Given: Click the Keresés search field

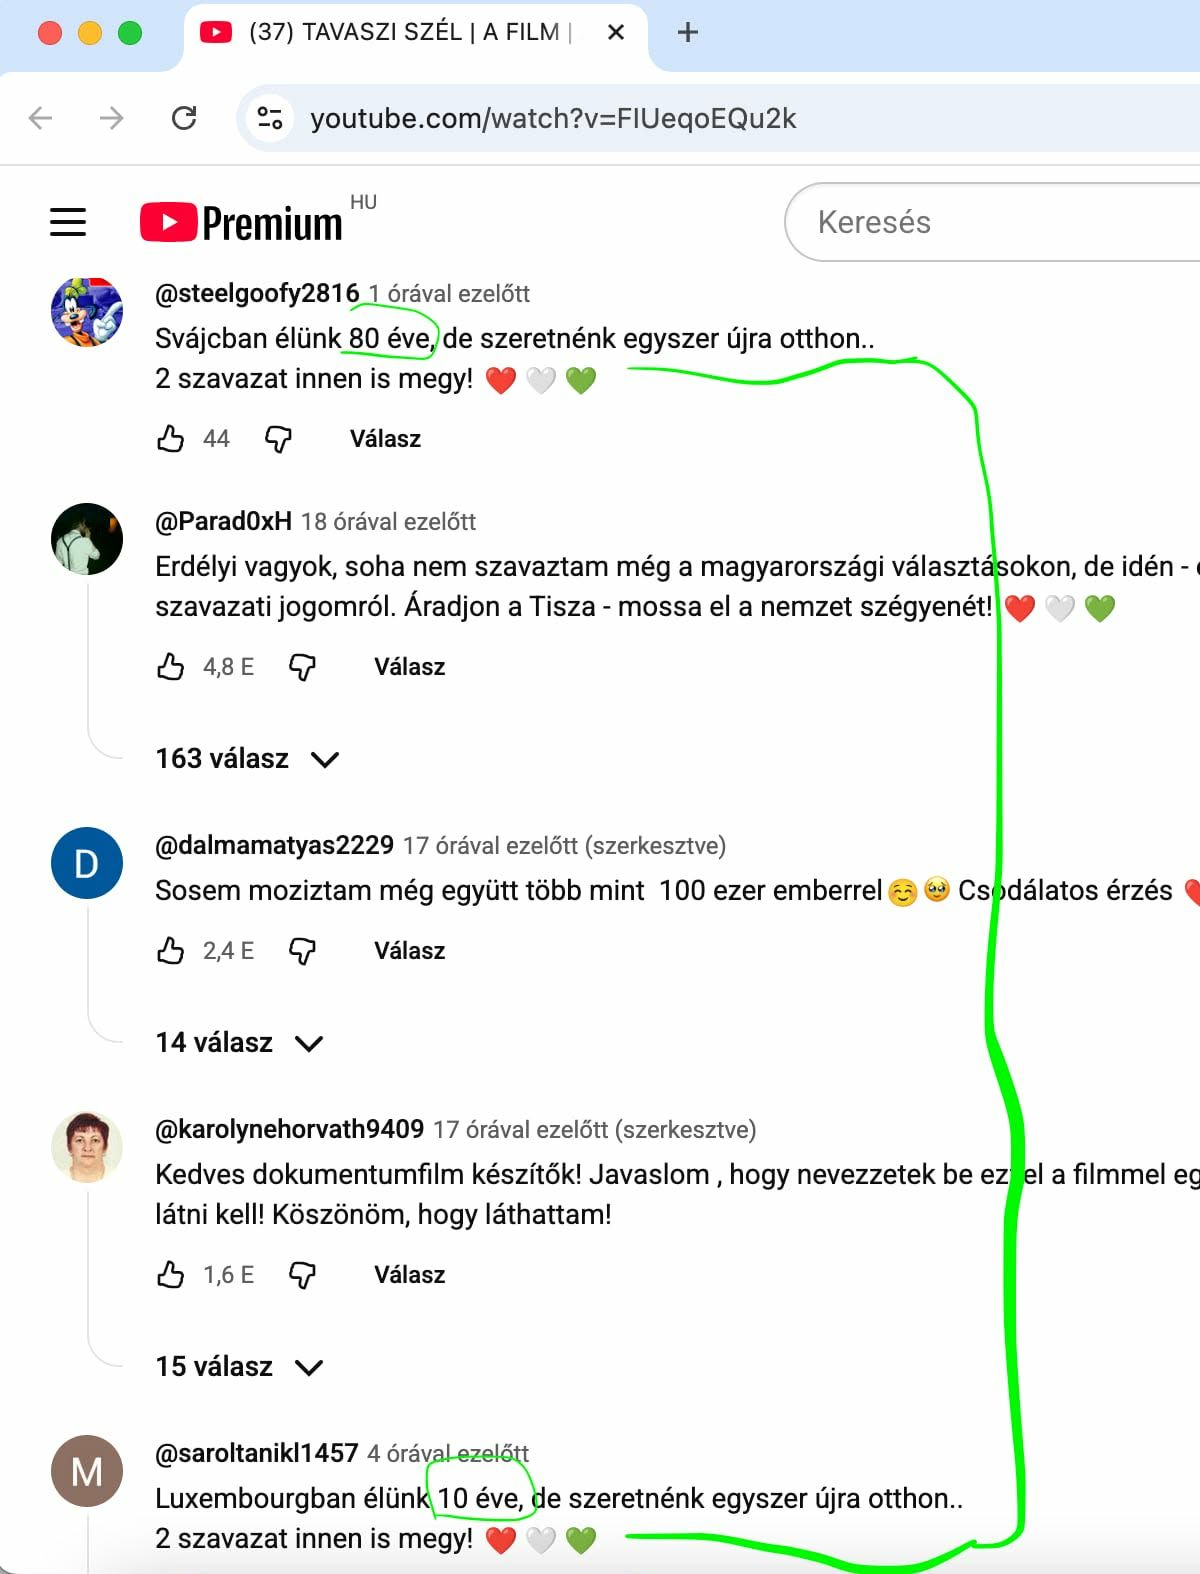Looking at the screenshot, I should click(x=992, y=222).
